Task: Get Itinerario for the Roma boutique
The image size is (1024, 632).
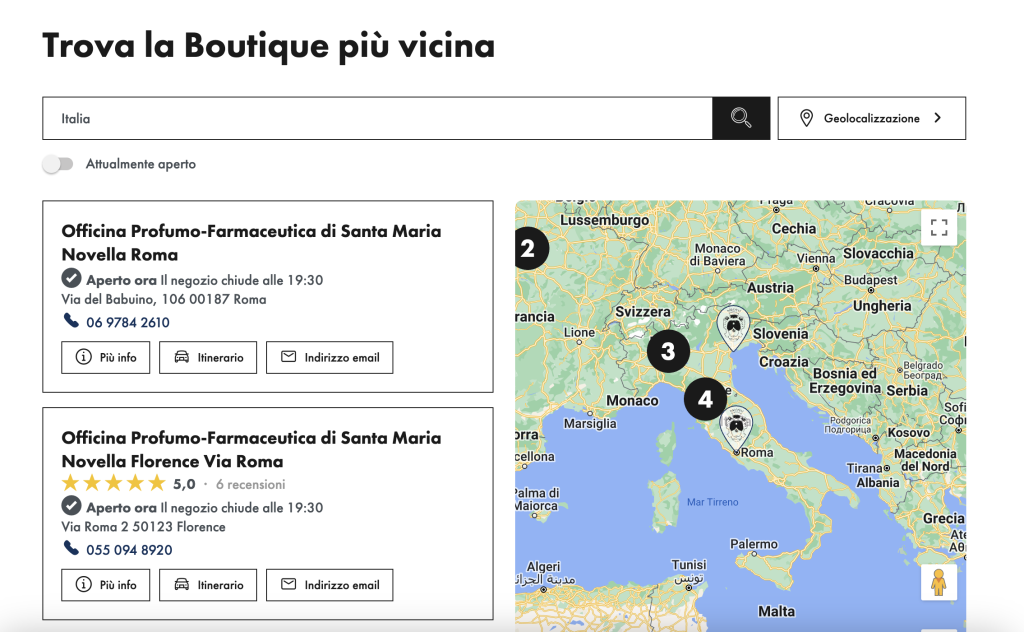Action: coord(208,357)
